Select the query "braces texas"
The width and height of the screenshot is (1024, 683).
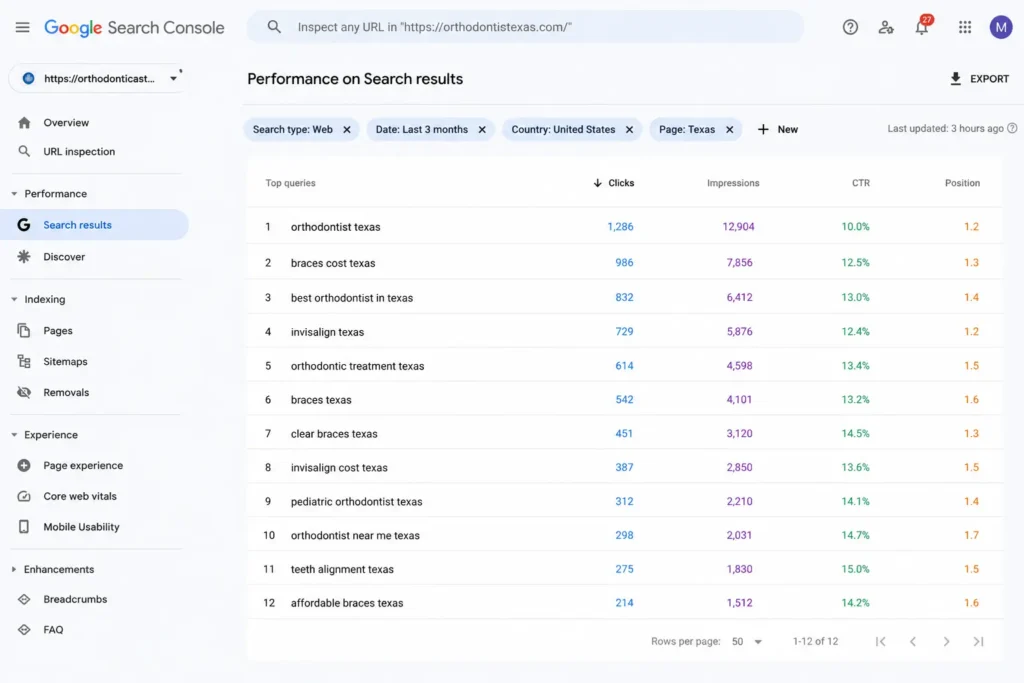click(x=321, y=400)
